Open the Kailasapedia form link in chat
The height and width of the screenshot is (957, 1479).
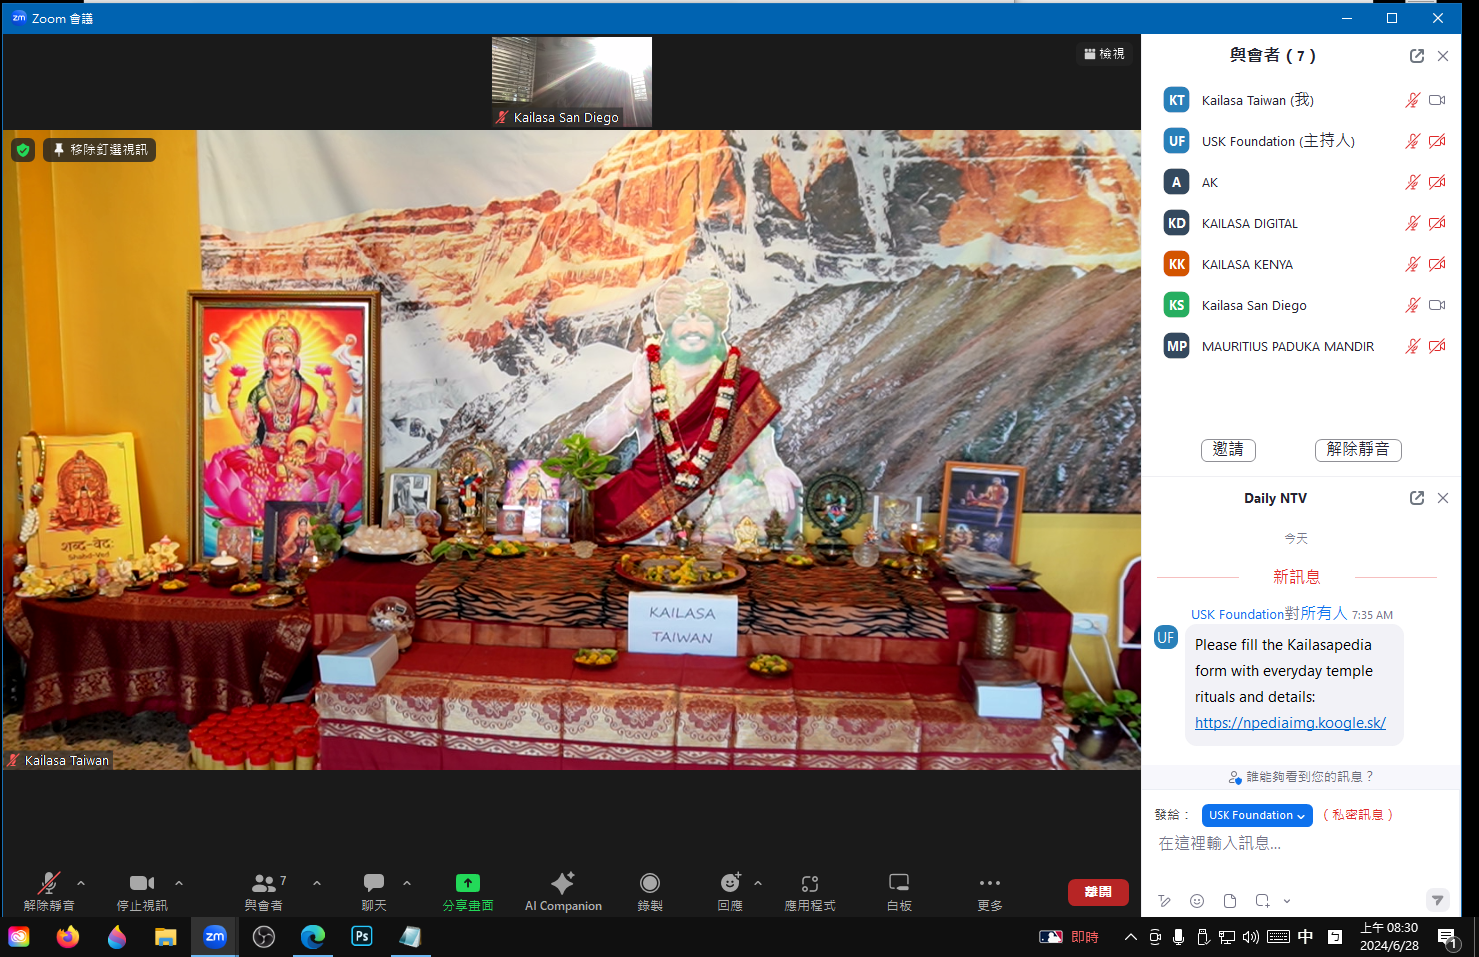click(1290, 723)
